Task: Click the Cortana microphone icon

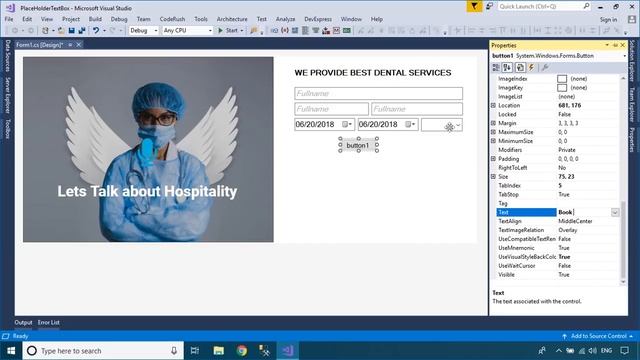Action: click(174, 351)
